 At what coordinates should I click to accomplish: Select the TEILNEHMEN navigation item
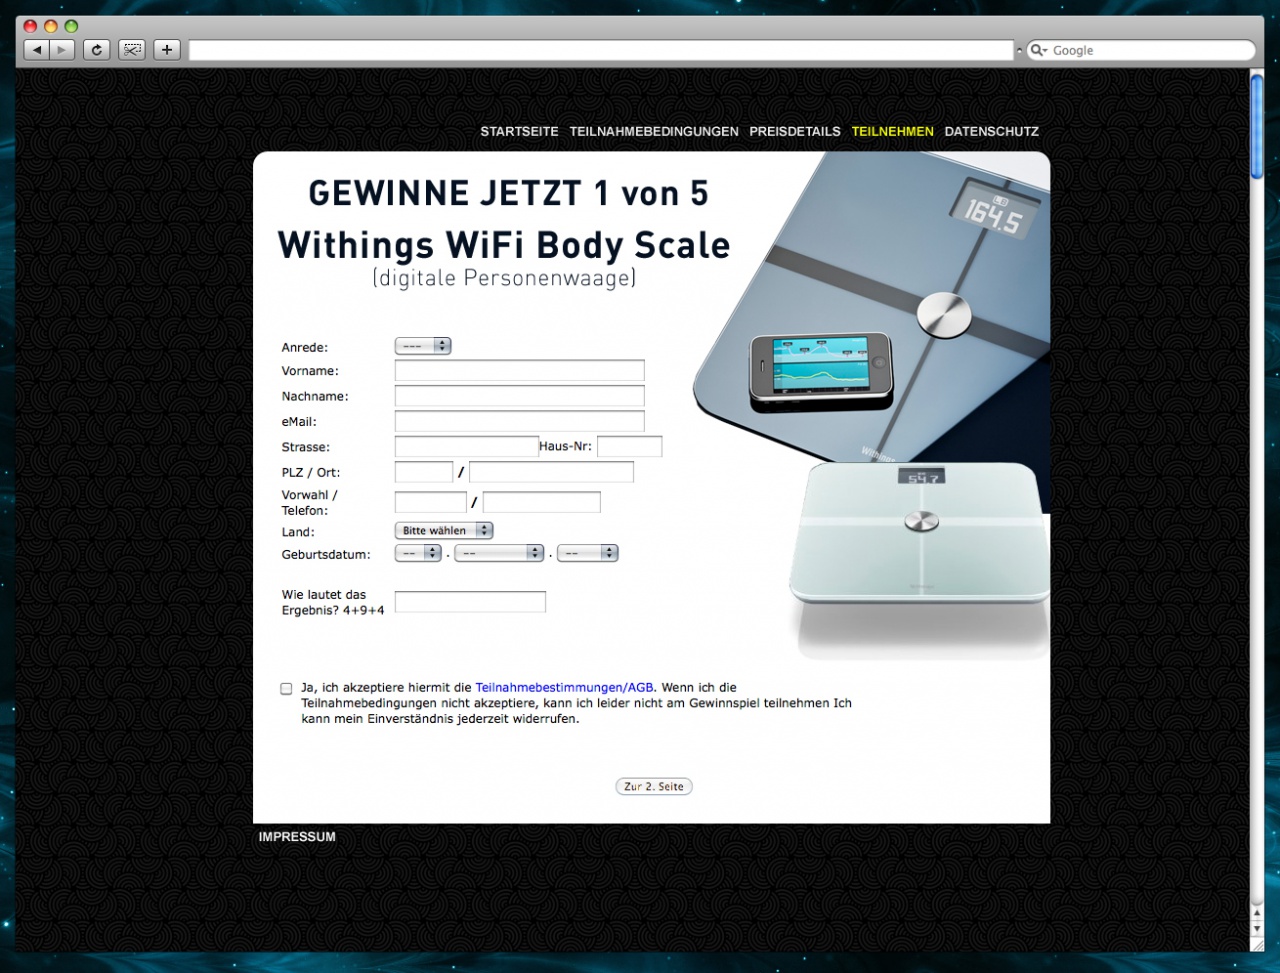coord(892,131)
